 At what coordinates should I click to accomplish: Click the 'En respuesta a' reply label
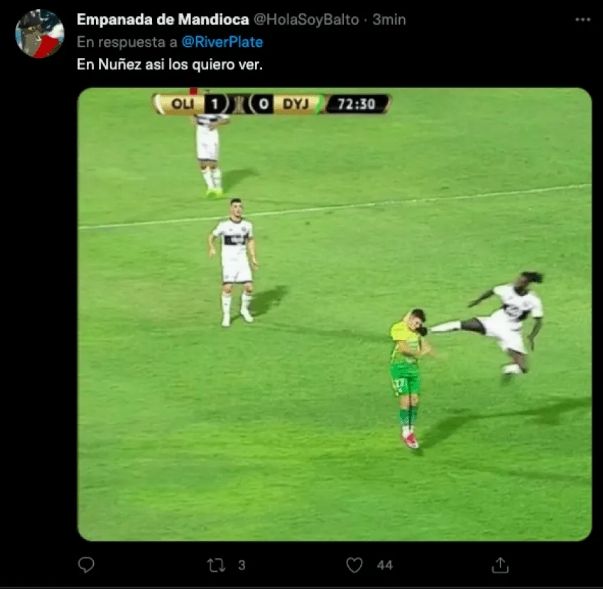127,42
